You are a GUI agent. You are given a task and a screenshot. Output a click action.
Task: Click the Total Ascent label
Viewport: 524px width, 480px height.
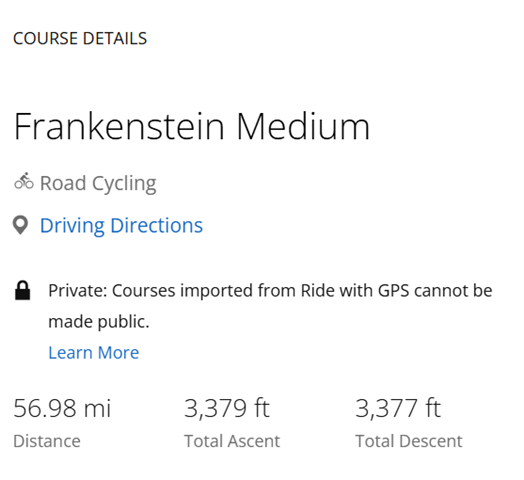(x=232, y=441)
